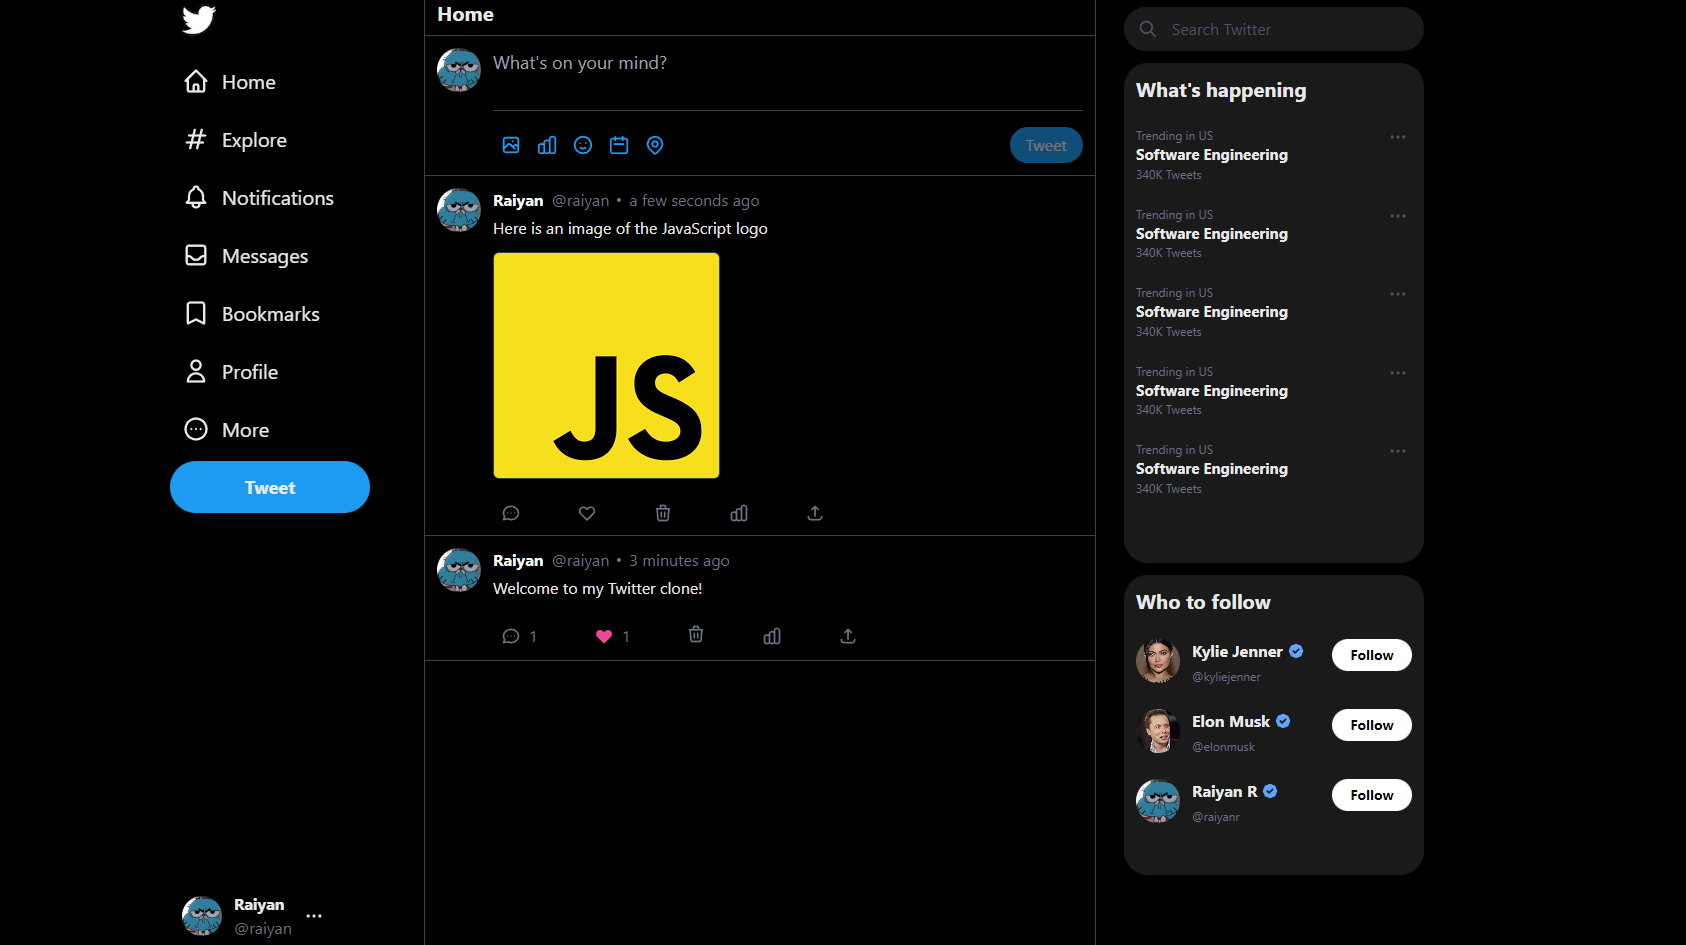Click Kylie Jenner's verified badge
This screenshot has height=945, width=1686.
click(1296, 651)
